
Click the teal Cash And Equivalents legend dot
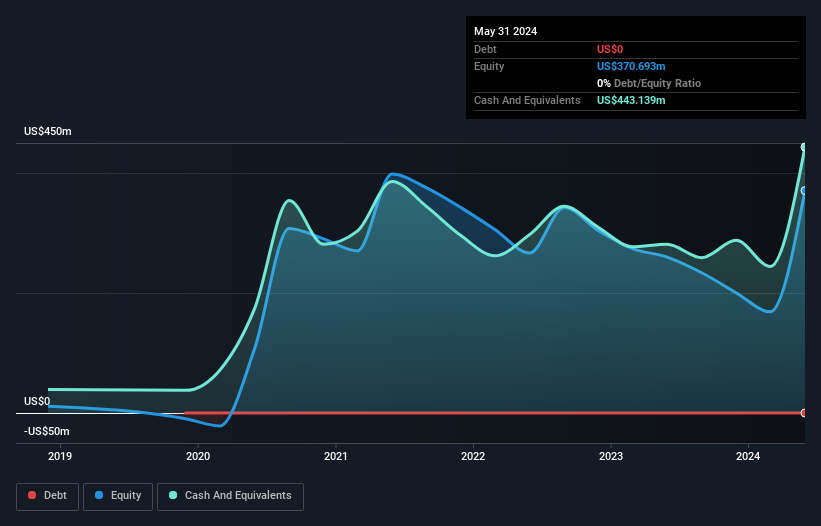point(173,495)
